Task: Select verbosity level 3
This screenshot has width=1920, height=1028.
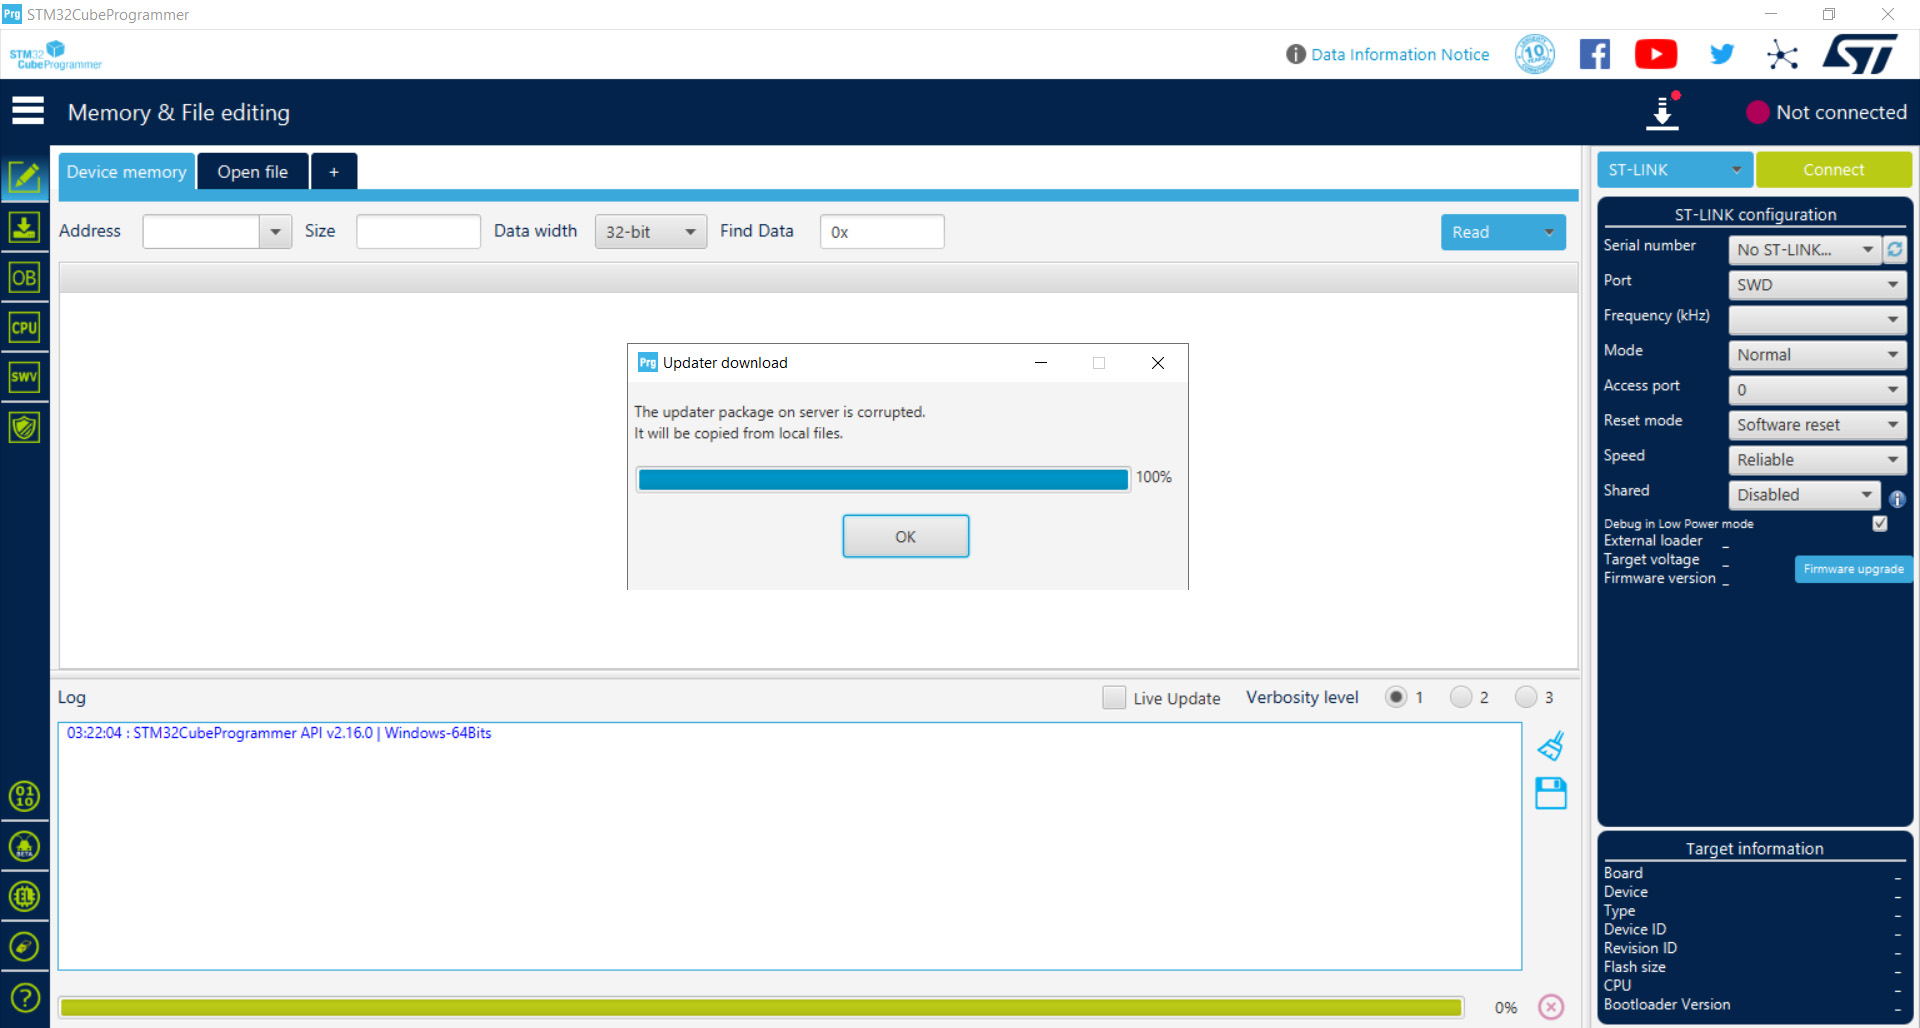Action: coord(1527,697)
